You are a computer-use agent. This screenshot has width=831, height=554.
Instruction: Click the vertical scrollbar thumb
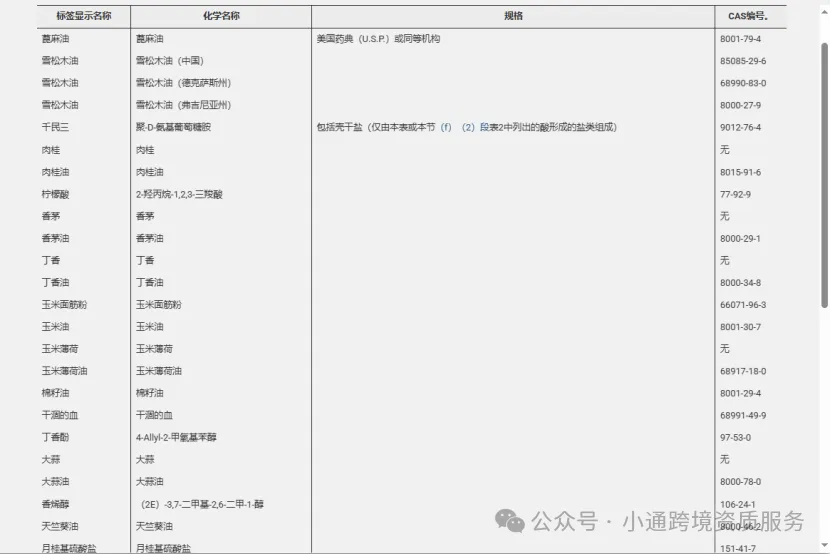point(824,175)
